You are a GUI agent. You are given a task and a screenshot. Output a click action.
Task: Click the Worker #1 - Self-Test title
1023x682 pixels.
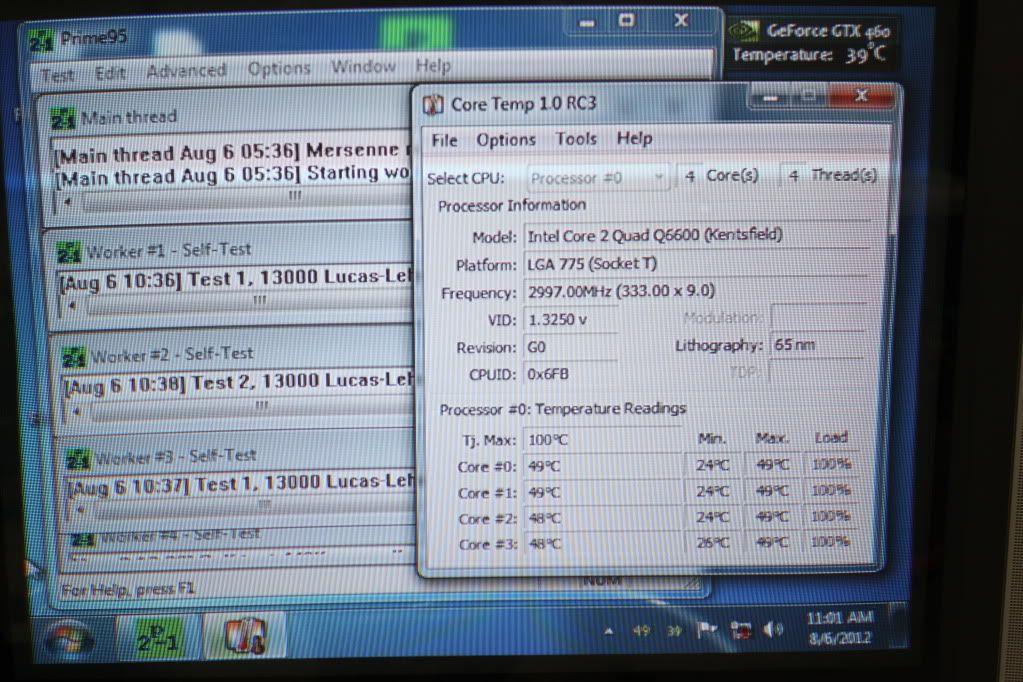pyautogui.click(x=169, y=251)
